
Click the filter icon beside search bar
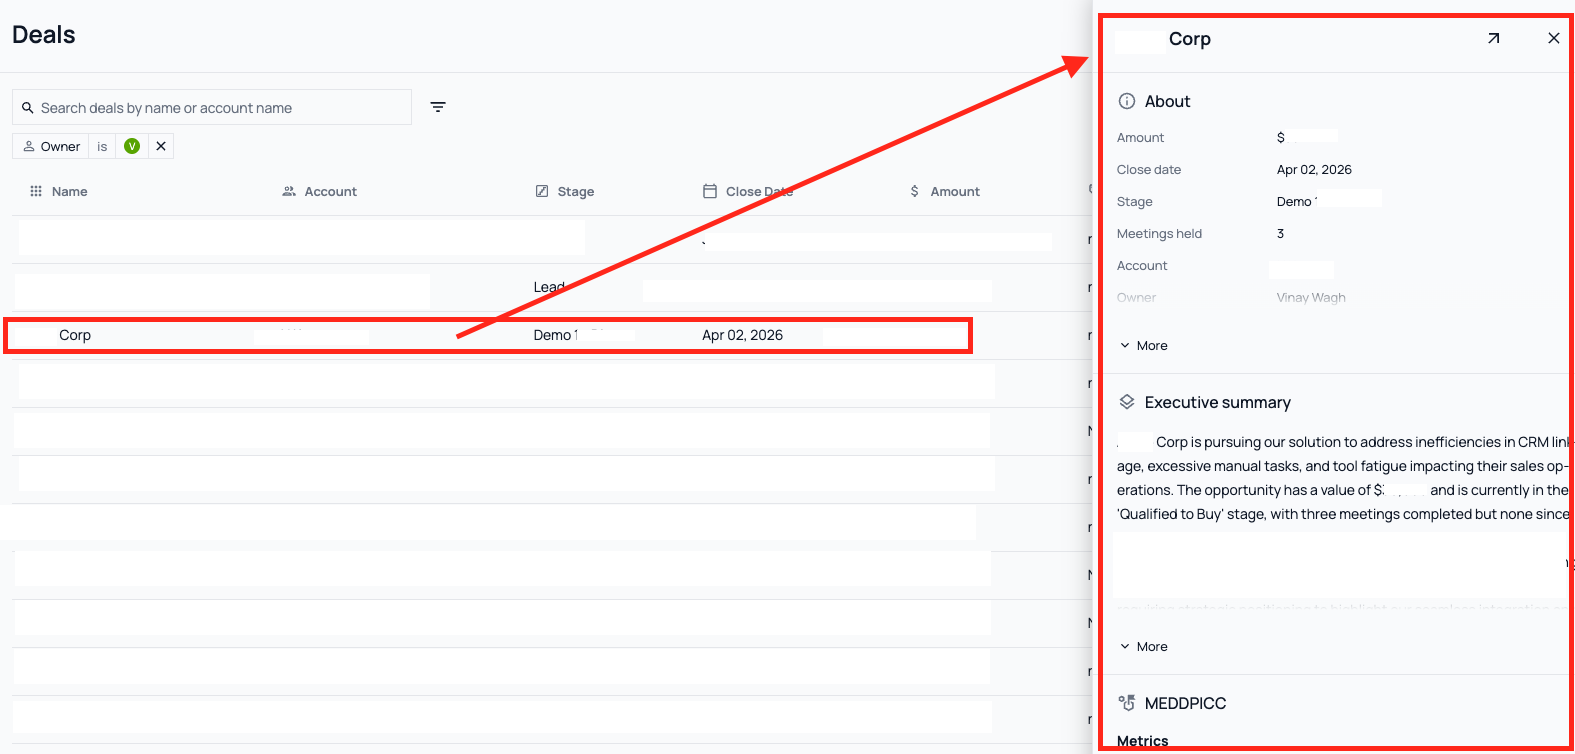(438, 107)
